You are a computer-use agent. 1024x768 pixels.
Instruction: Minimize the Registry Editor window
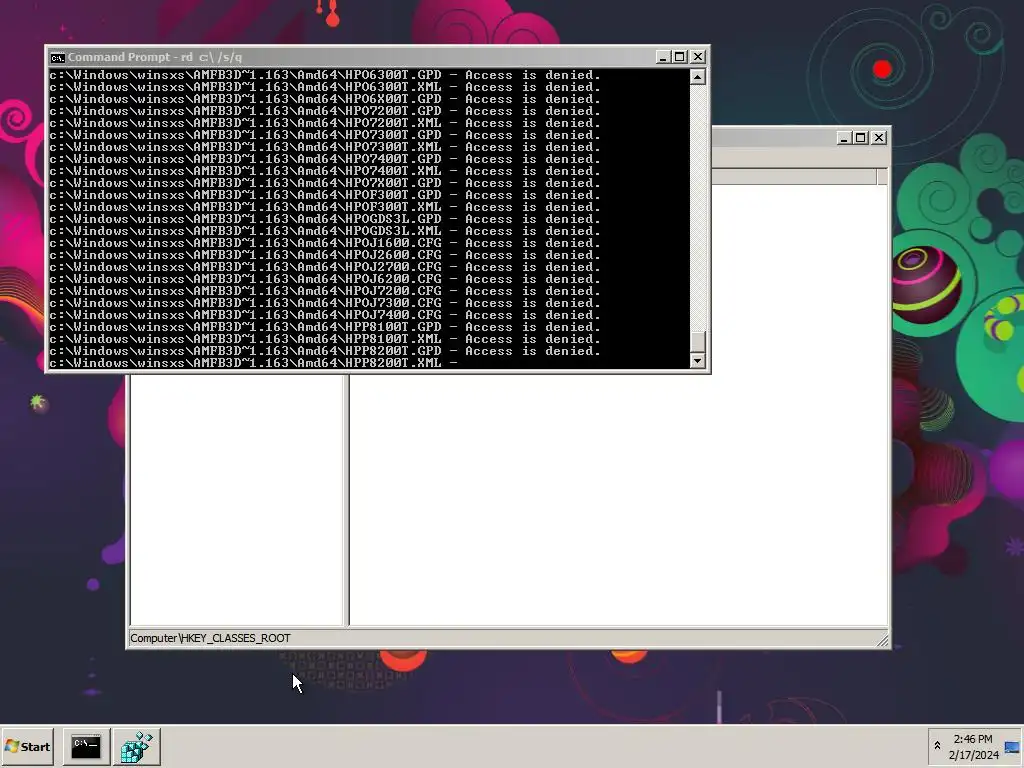coord(844,138)
